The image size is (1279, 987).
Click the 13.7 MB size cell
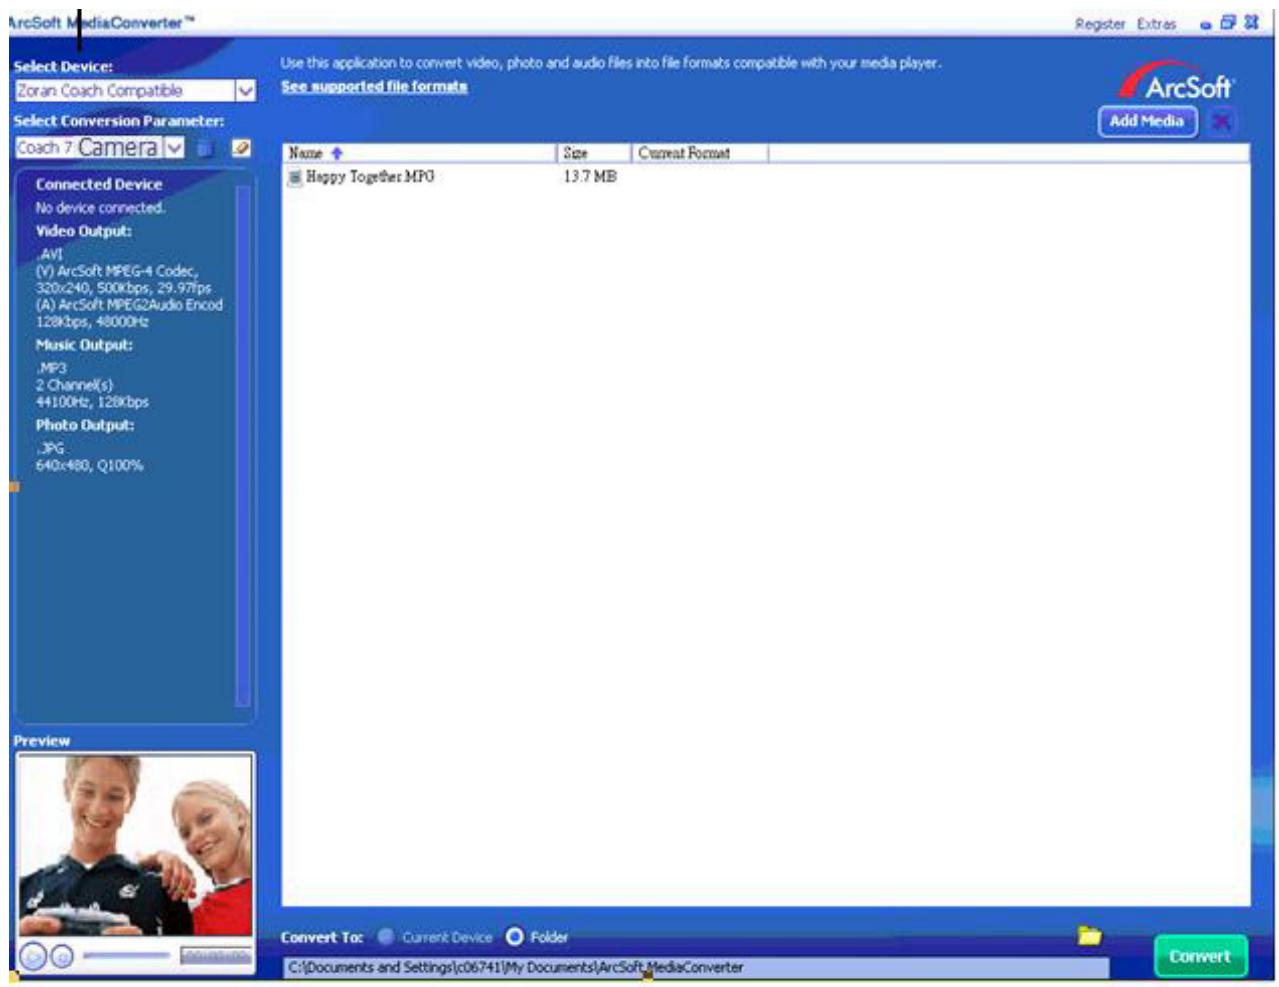pos(590,177)
